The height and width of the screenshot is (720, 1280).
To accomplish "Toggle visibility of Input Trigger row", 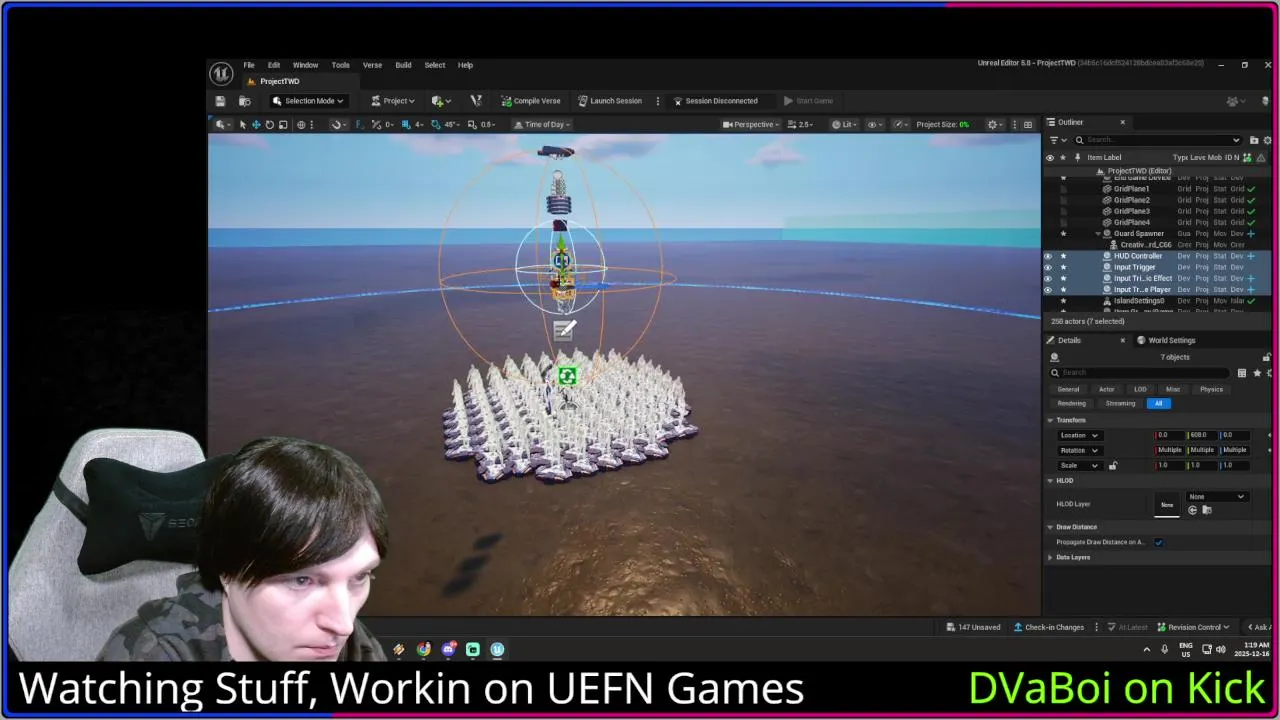I will (x=1049, y=267).
